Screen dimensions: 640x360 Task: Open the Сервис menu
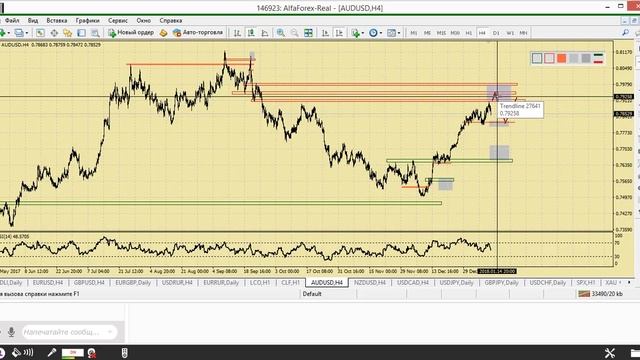(x=118, y=20)
